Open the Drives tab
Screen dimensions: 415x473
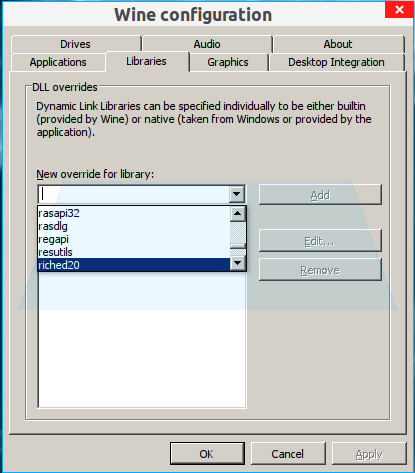76,44
